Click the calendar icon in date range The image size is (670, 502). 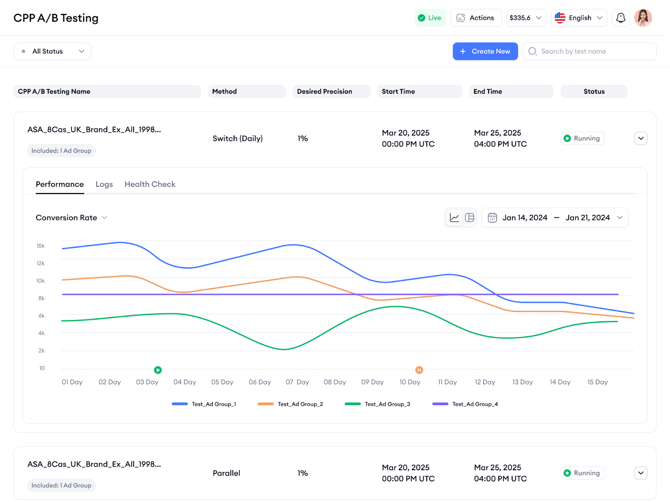[x=492, y=217]
